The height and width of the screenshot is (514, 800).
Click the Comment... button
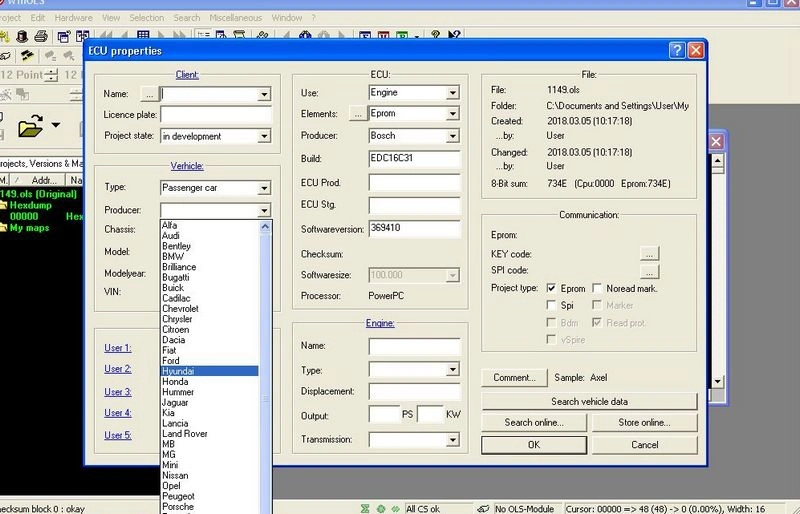pyautogui.click(x=514, y=378)
